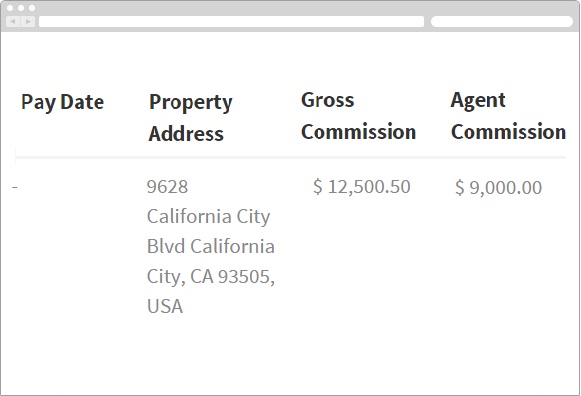Sort by Gross Commission column header
The height and width of the screenshot is (396, 581).
click(358, 116)
